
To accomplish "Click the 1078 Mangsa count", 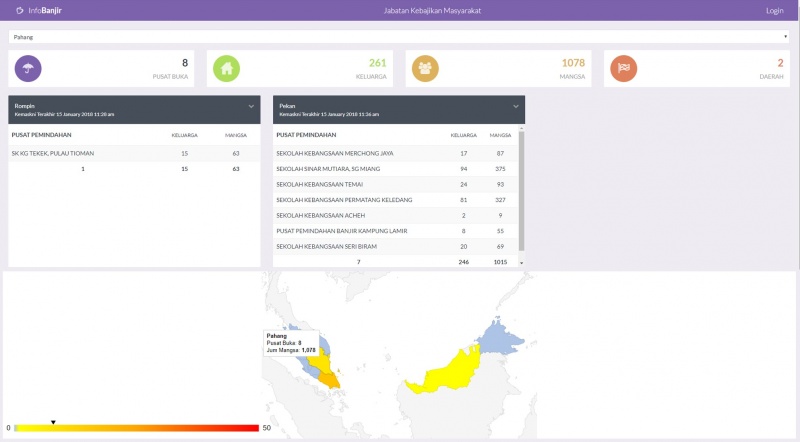I will (573, 63).
